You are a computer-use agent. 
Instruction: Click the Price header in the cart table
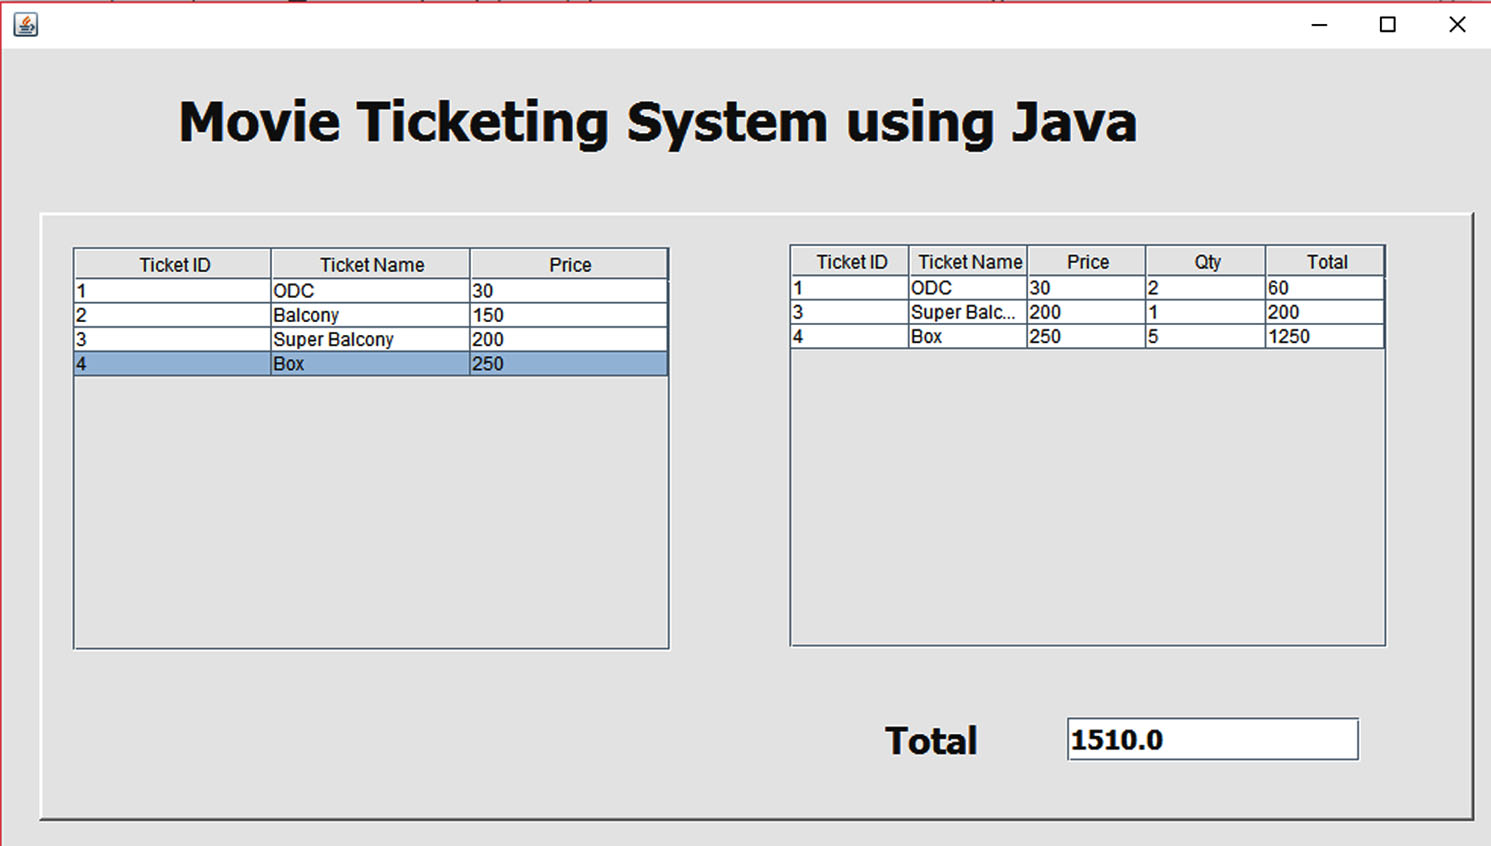[1086, 261]
